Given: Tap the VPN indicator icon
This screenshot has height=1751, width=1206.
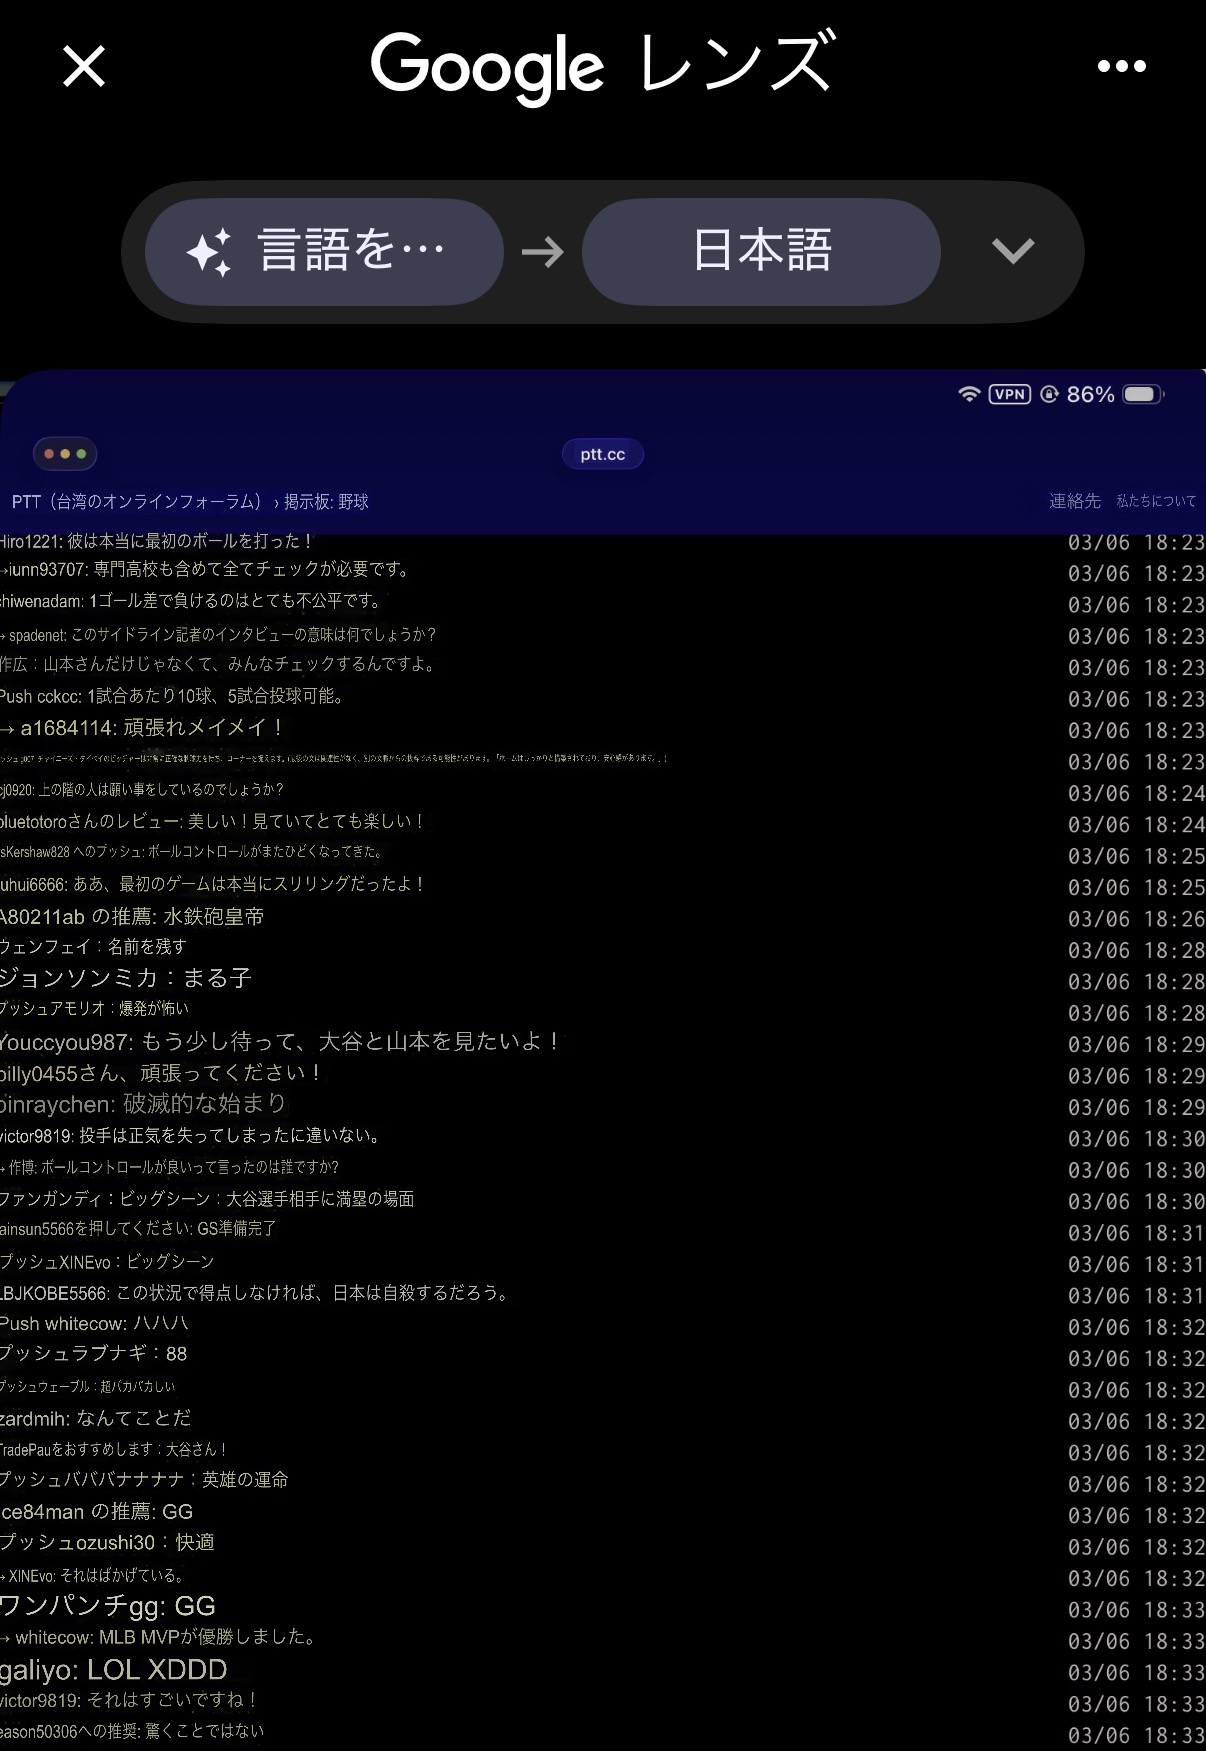Looking at the screenshot, I should (x=1010, y=394).
